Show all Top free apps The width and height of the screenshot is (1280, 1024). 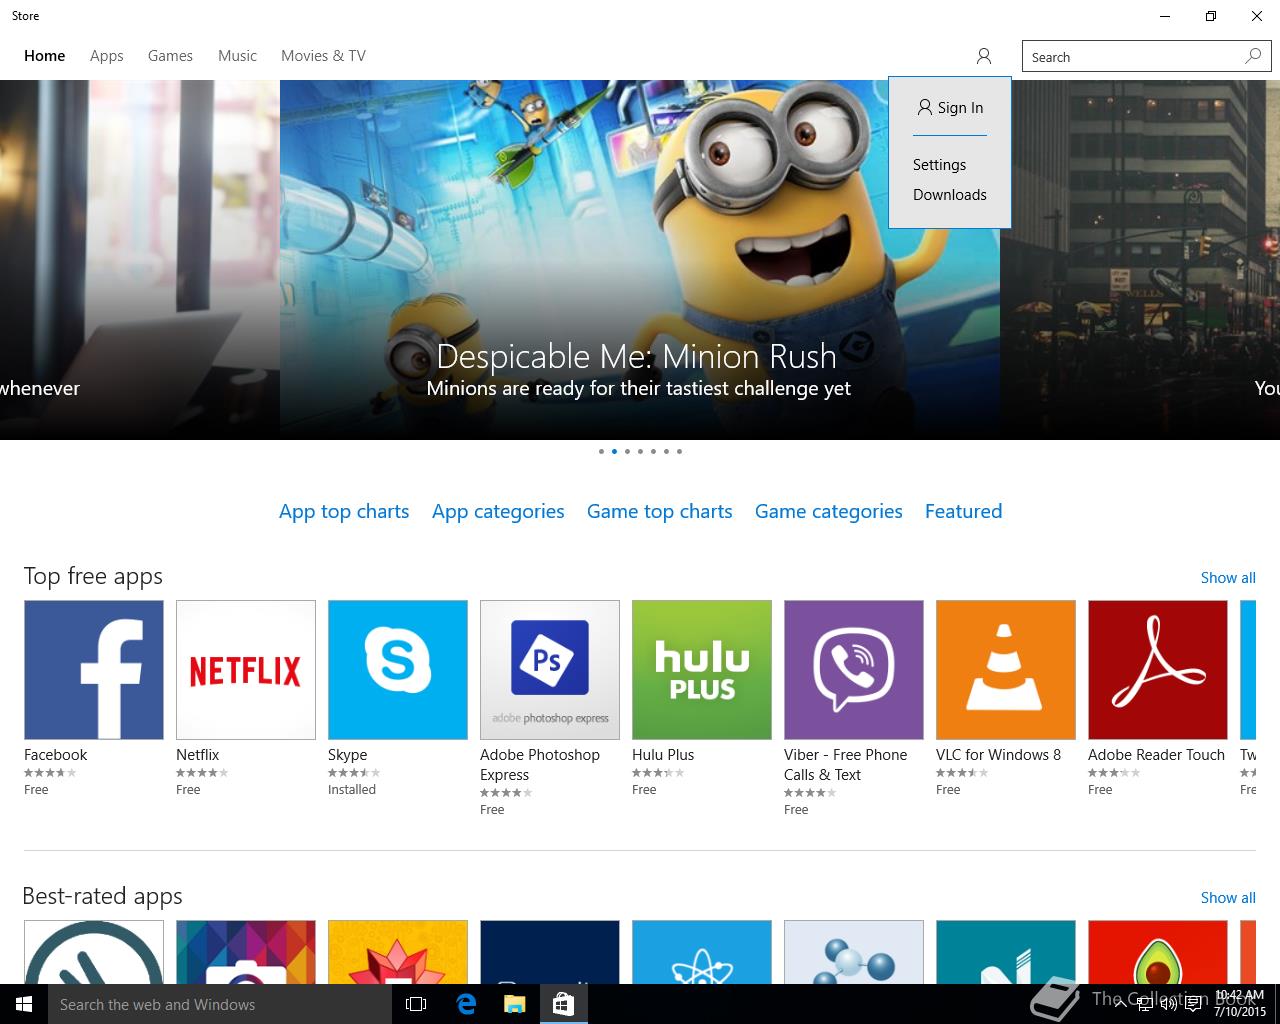coord(1228,578)
